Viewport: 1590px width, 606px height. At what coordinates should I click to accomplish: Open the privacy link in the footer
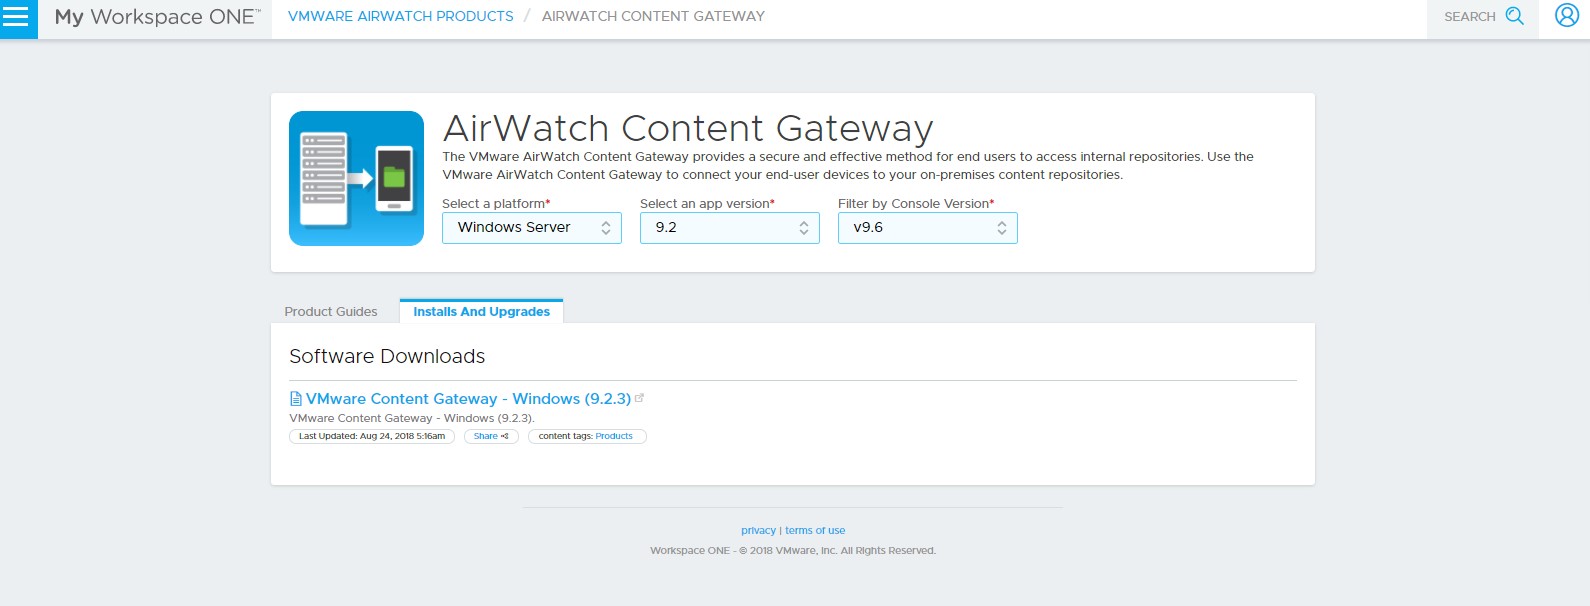(758, 531)
